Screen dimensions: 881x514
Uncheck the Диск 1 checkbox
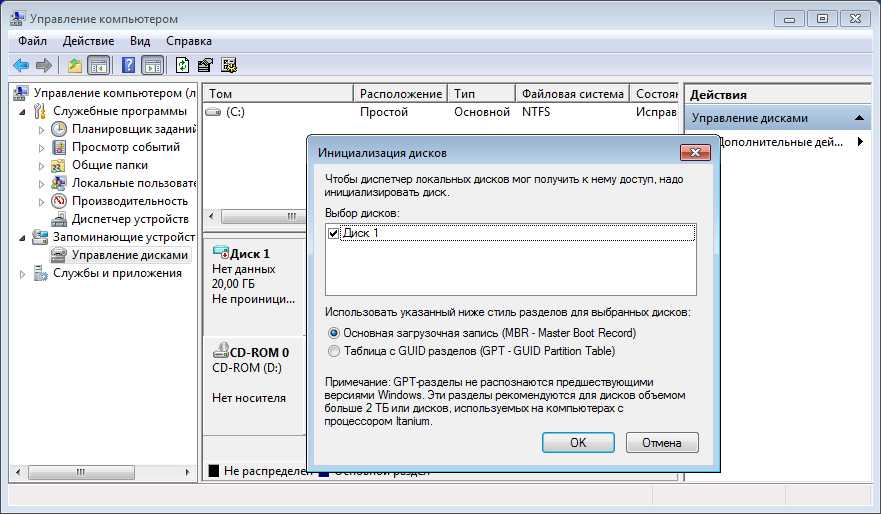[x=334, y=233]
